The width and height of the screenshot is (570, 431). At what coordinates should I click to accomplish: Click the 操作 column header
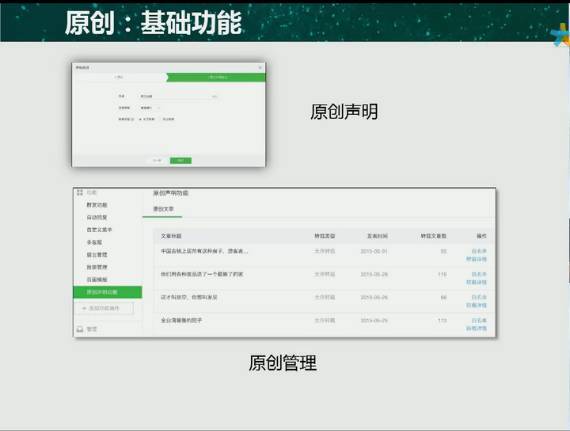tap(481, 236)
